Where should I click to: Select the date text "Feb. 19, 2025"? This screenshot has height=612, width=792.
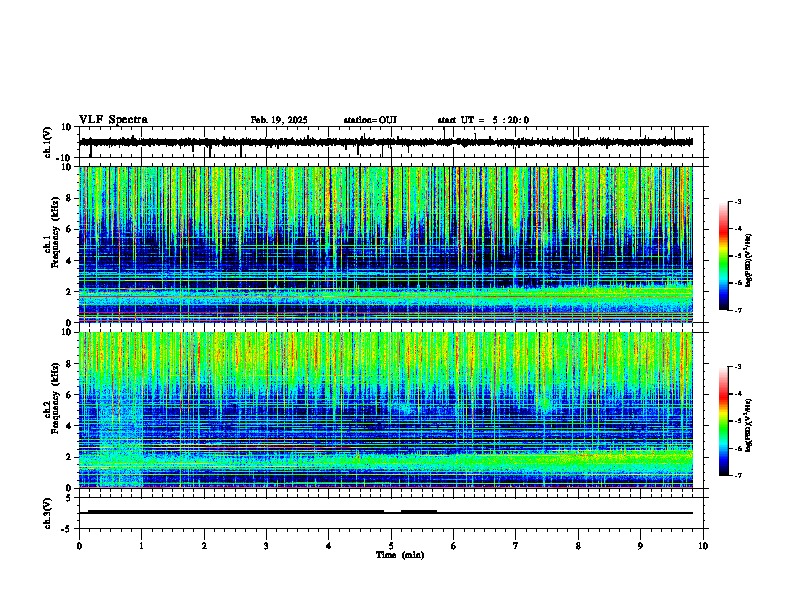[279, 120]
